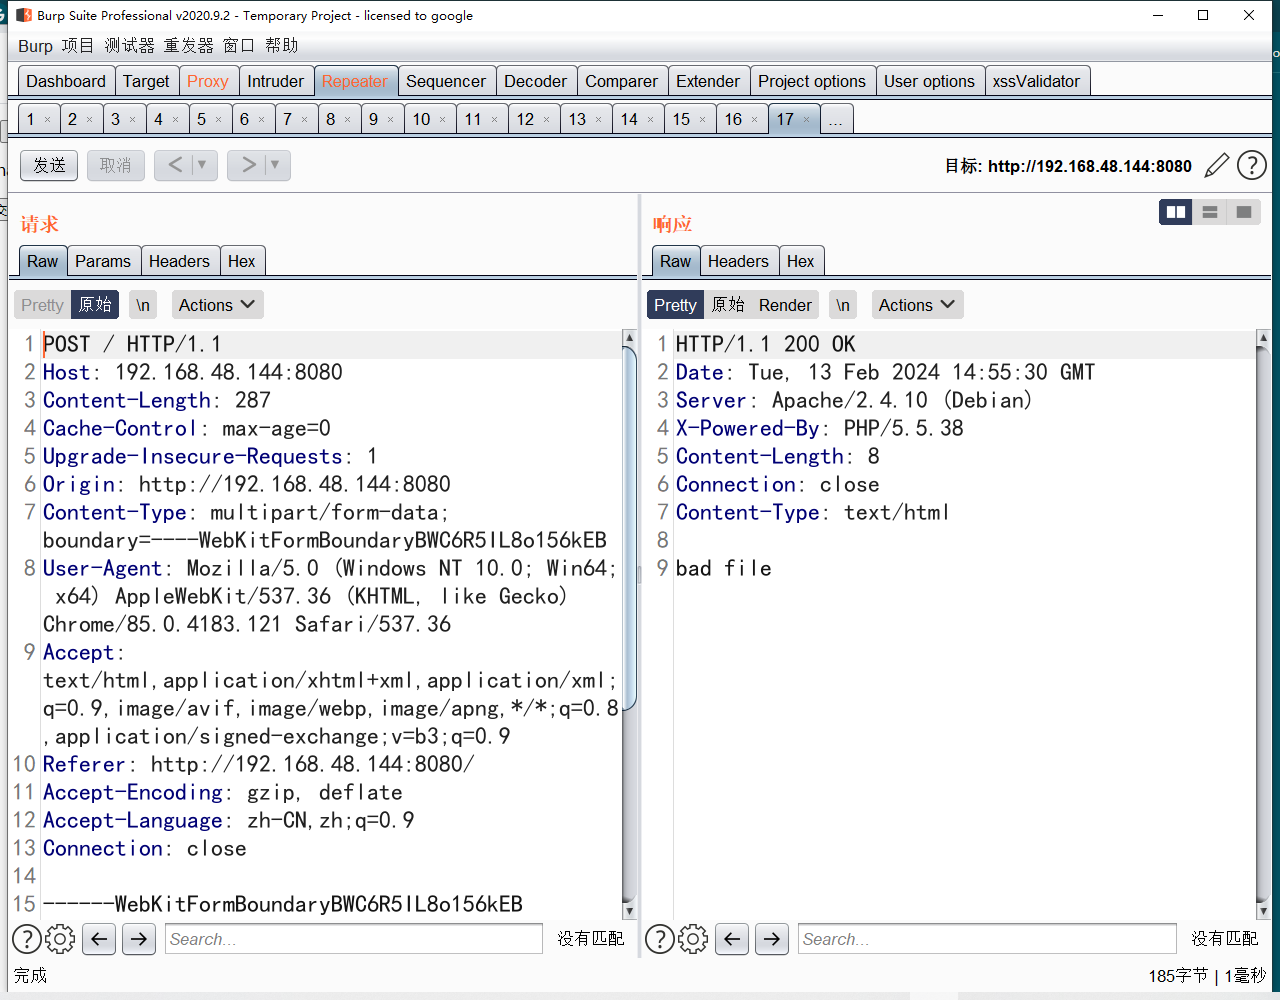
Task: Switch to the Dashboard tab
Action: click(x=66, y=81)
